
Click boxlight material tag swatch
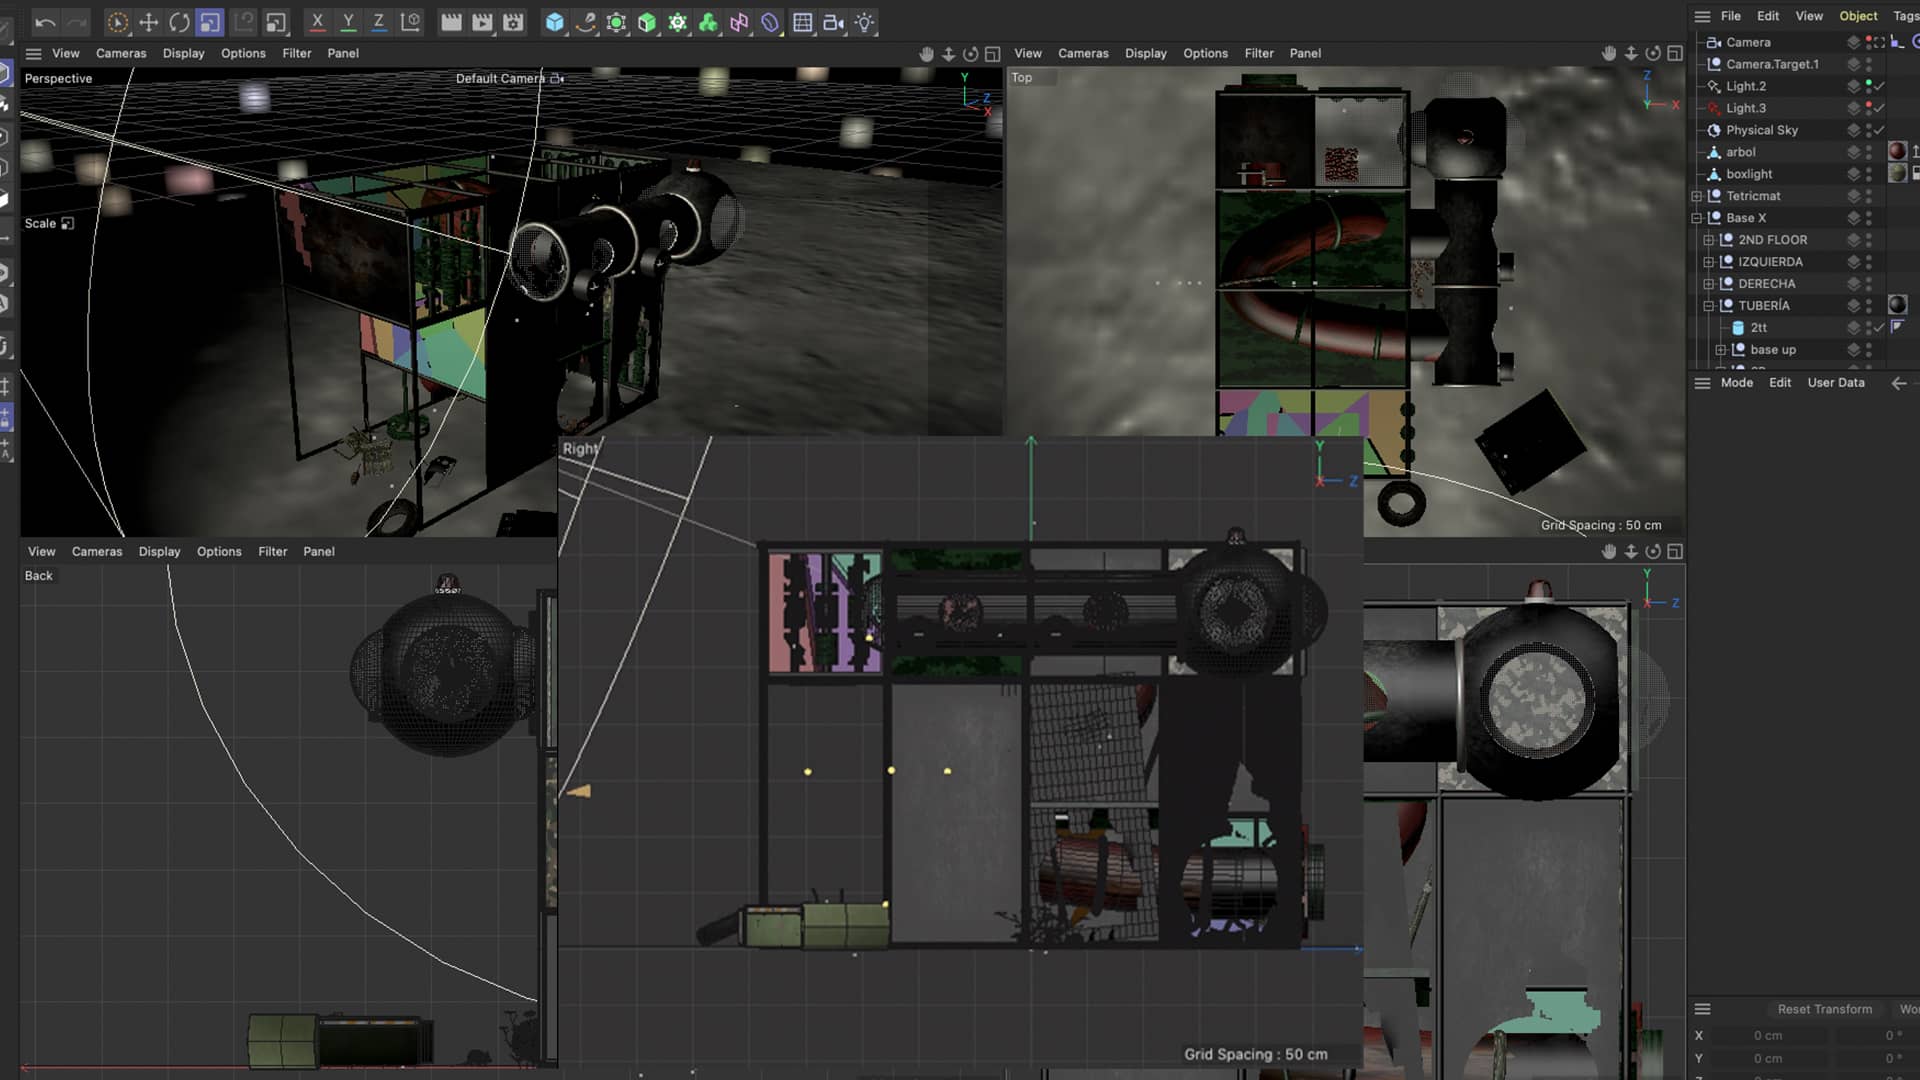click(x=1897, y=174)
